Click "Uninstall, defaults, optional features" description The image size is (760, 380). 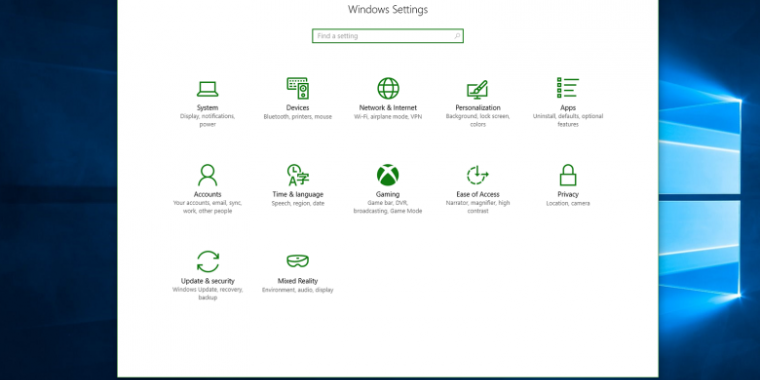[x=568, y=120]
